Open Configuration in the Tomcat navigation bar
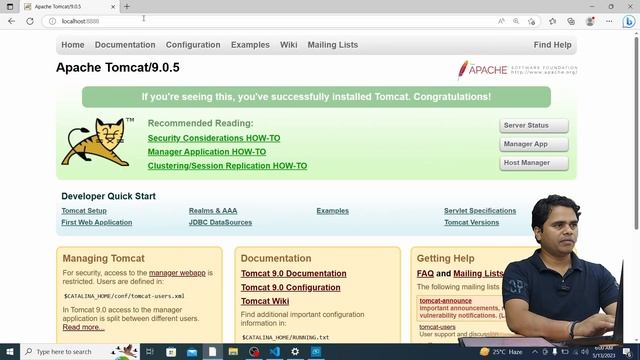640x360 pixels. (193, 45)
